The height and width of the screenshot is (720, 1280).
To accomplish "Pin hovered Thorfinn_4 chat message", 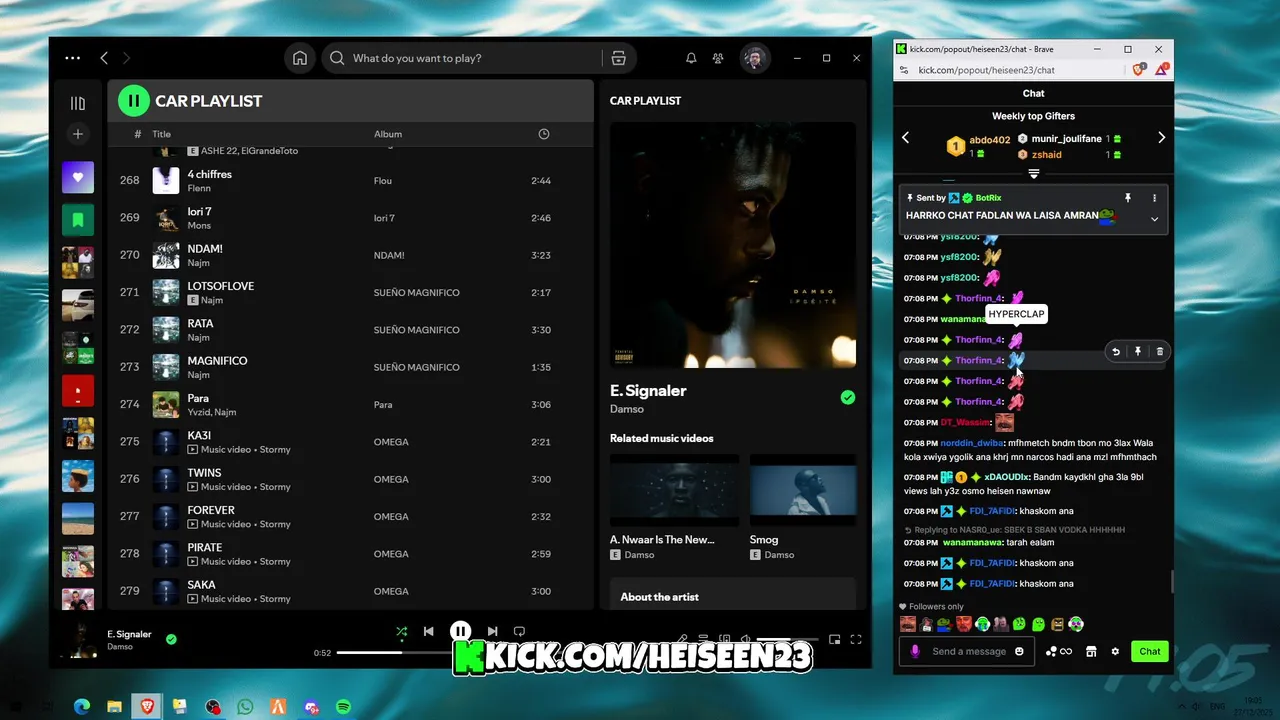I will pyautogui.click(x=1138, y=351).
